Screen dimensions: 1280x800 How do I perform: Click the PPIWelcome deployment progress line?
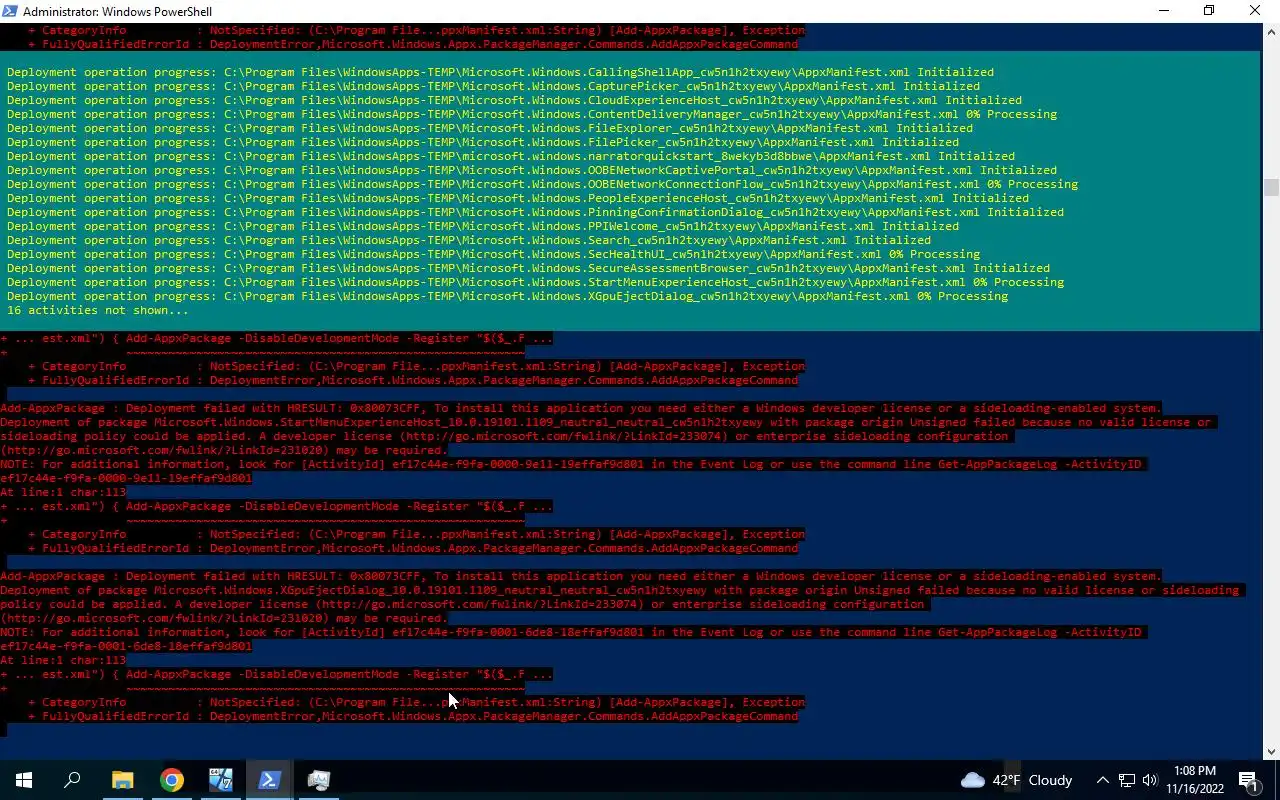click(483, 226)
